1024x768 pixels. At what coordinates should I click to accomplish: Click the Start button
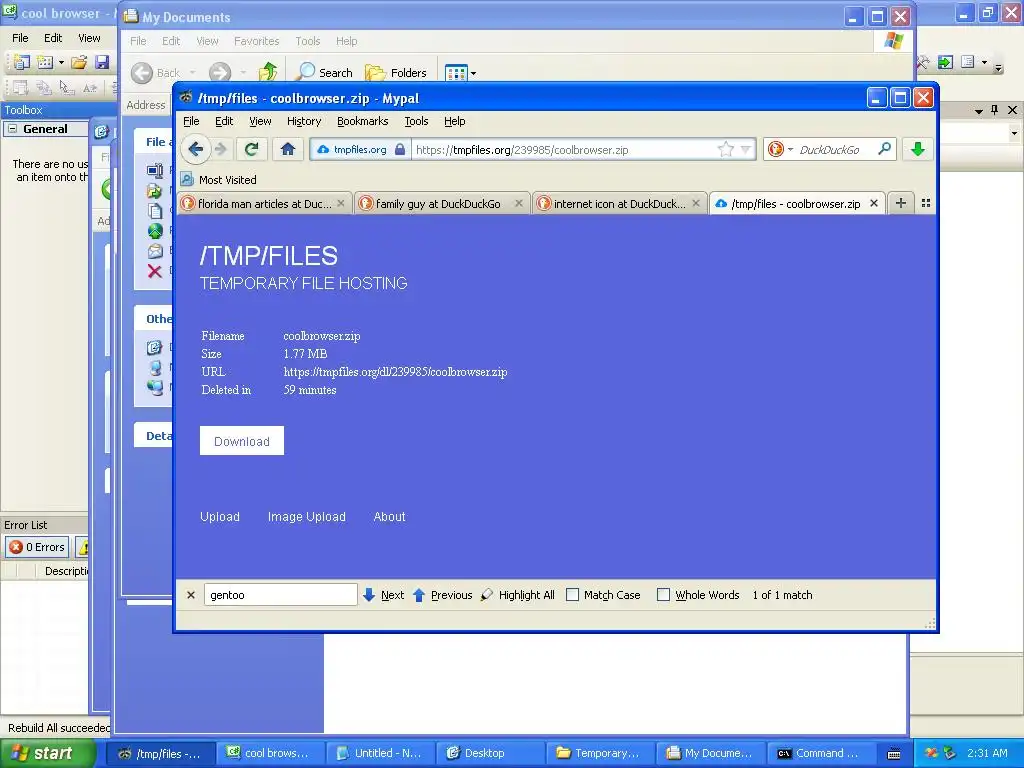[48, 753]
